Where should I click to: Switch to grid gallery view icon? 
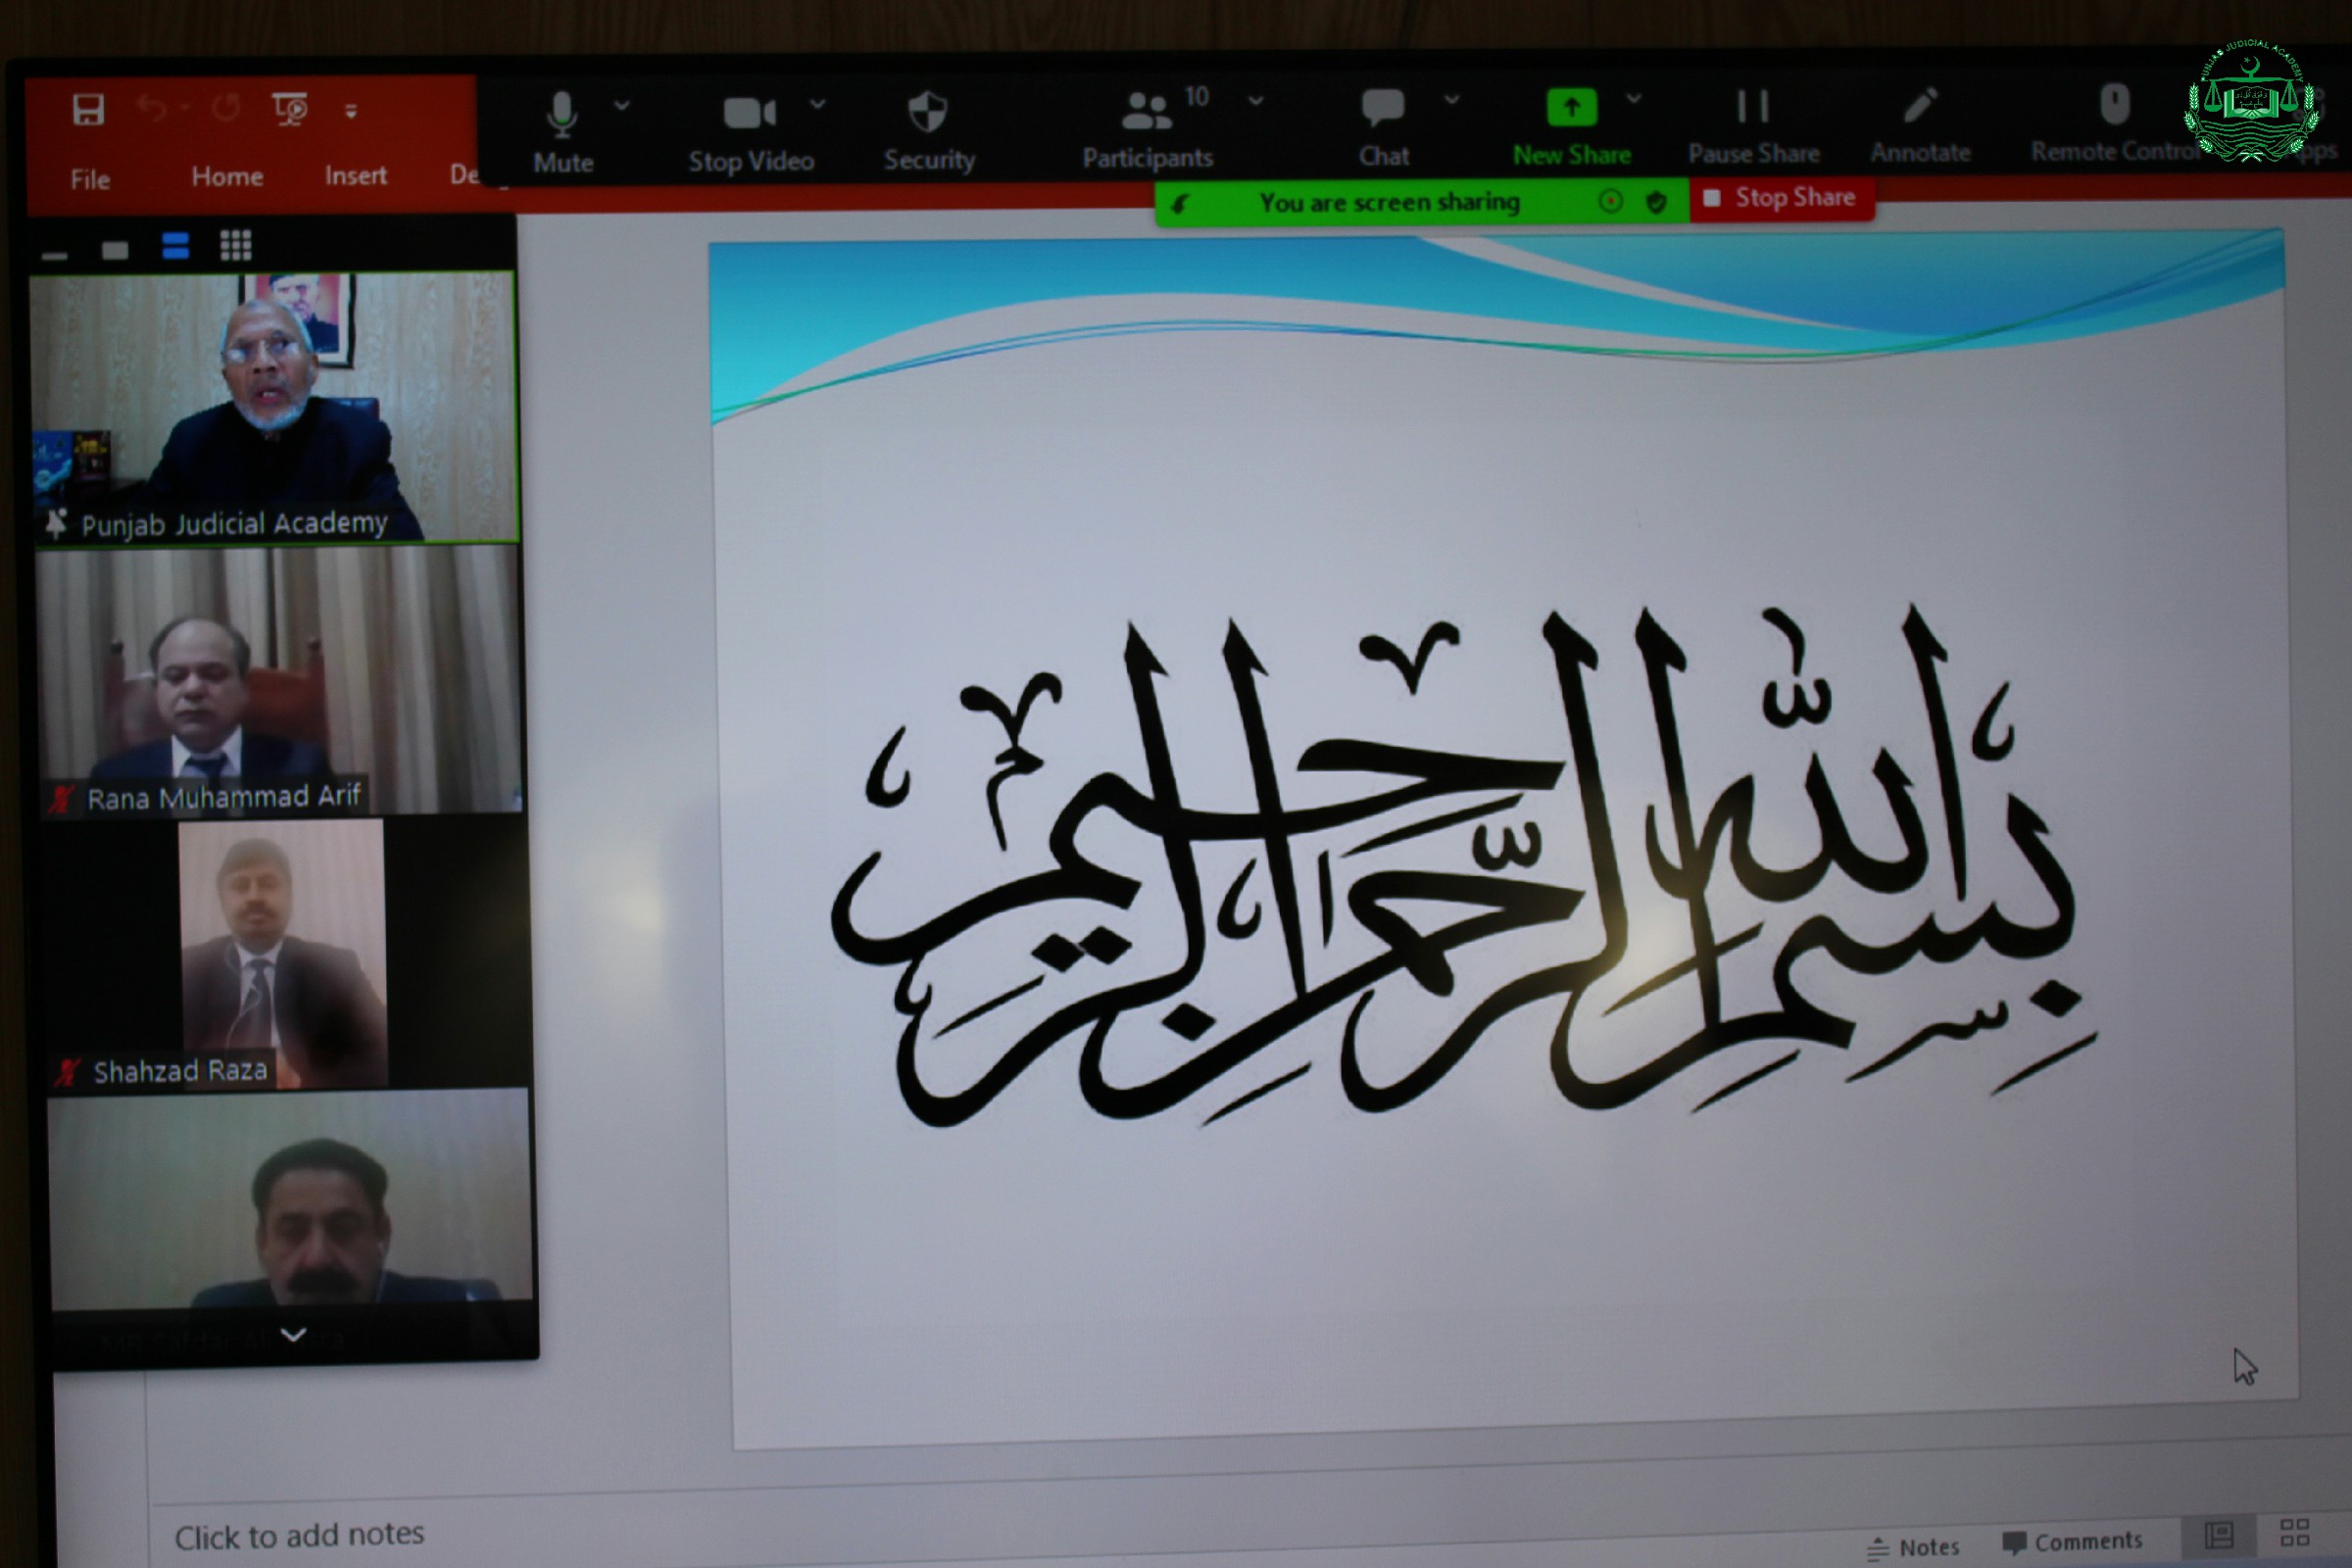[x=235, y=245]
